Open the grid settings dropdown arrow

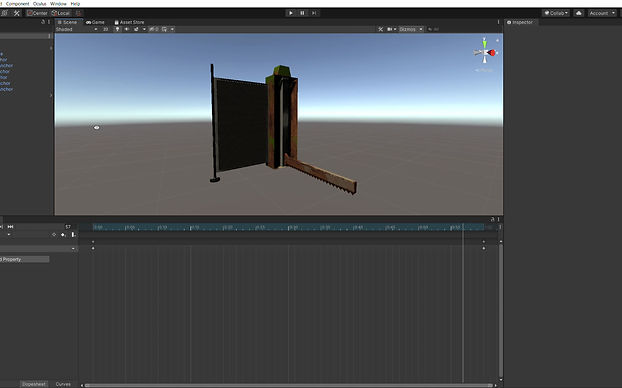point(172,29)
